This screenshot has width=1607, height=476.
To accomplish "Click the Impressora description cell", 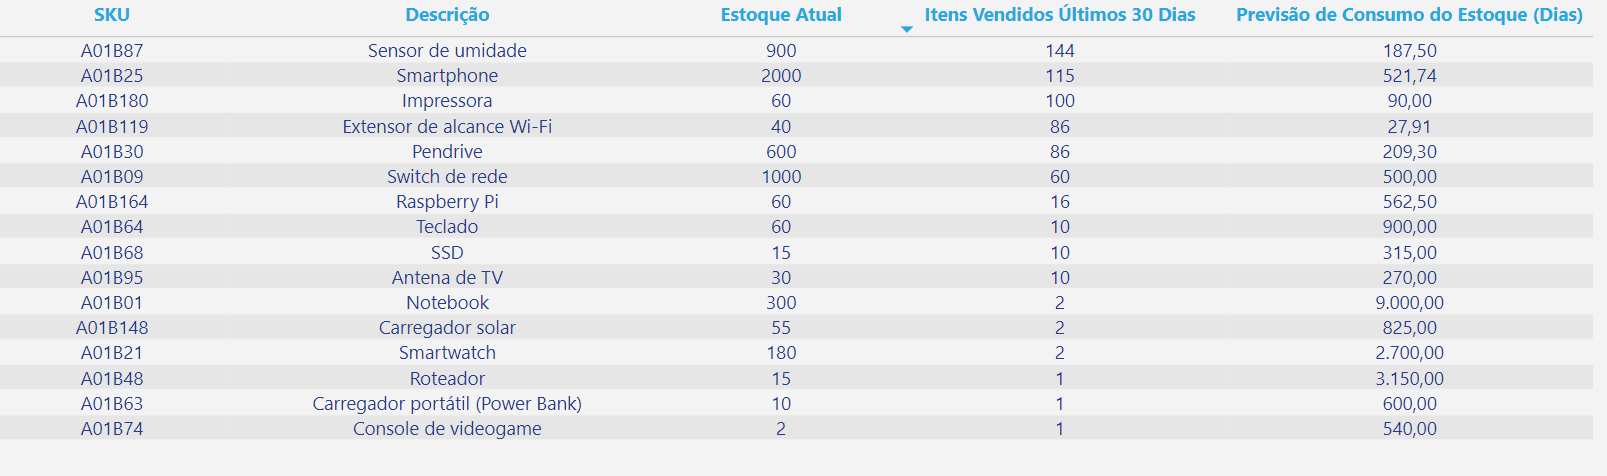I will [x=447, y=101].
